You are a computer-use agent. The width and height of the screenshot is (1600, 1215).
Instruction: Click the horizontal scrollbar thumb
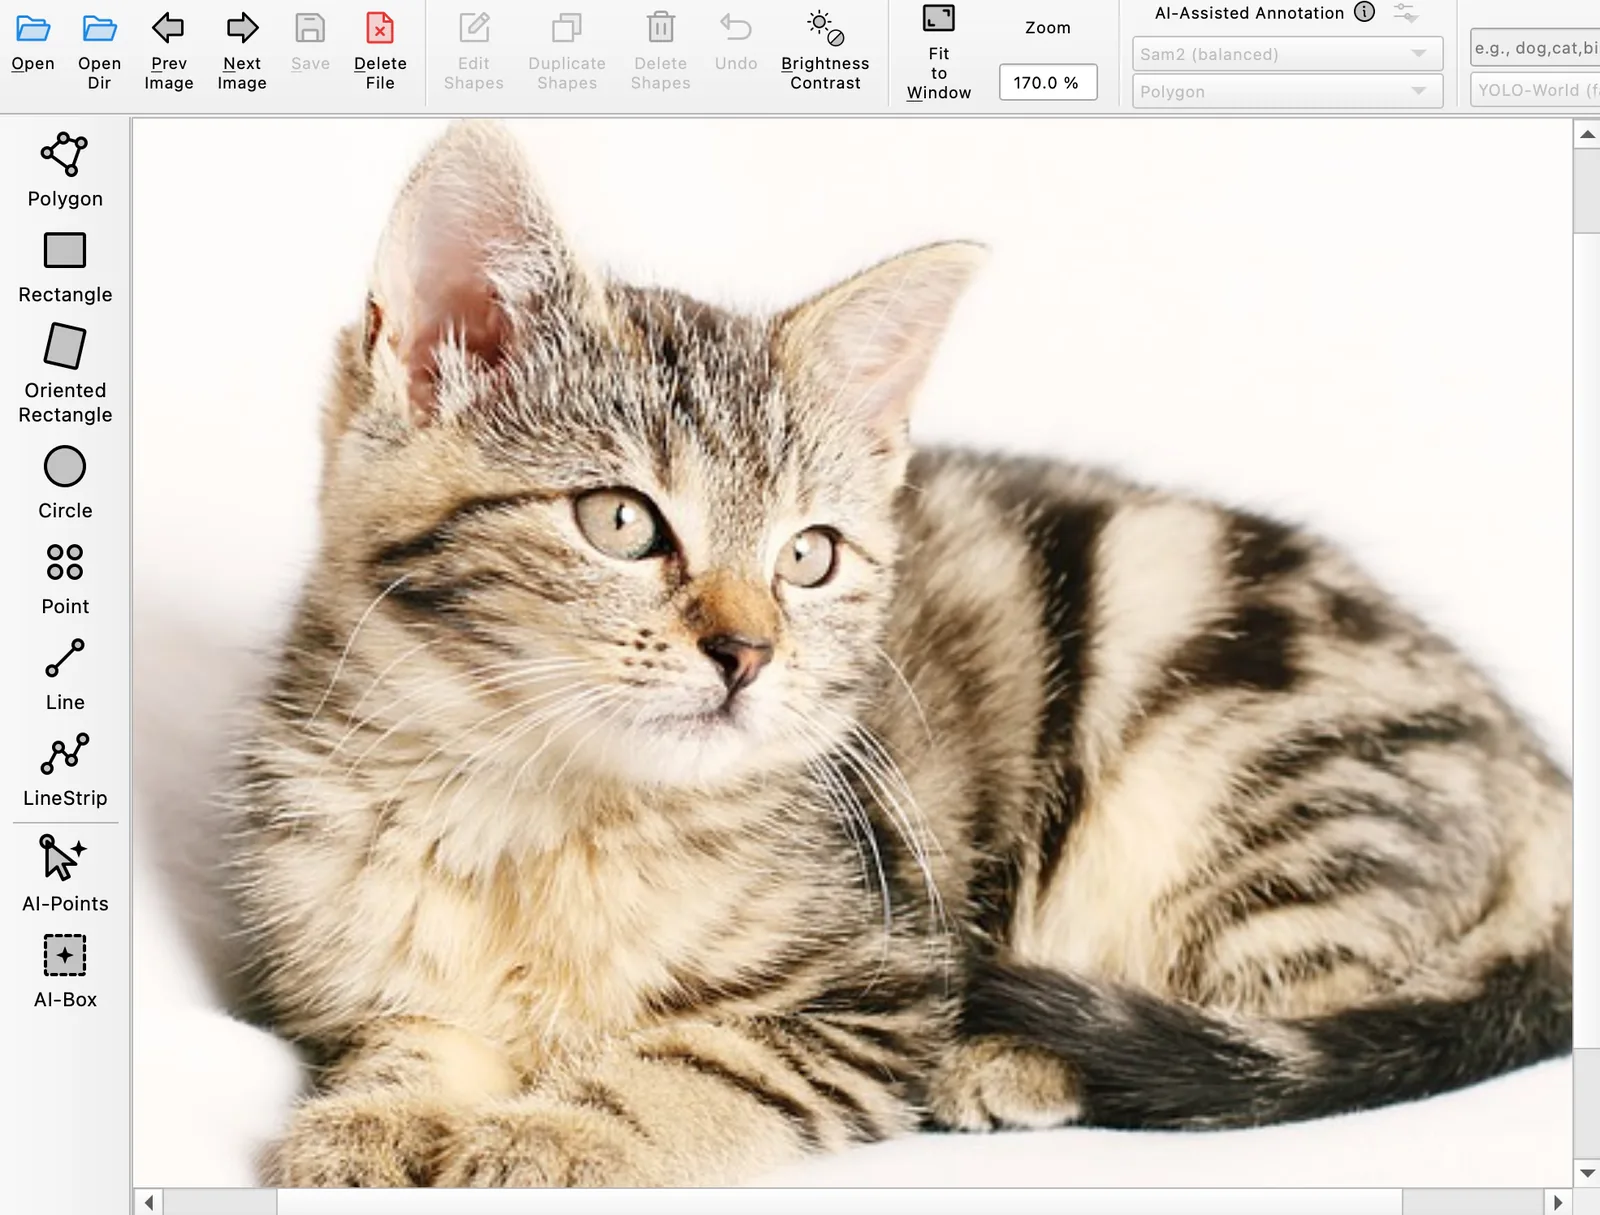(840, 1202)
